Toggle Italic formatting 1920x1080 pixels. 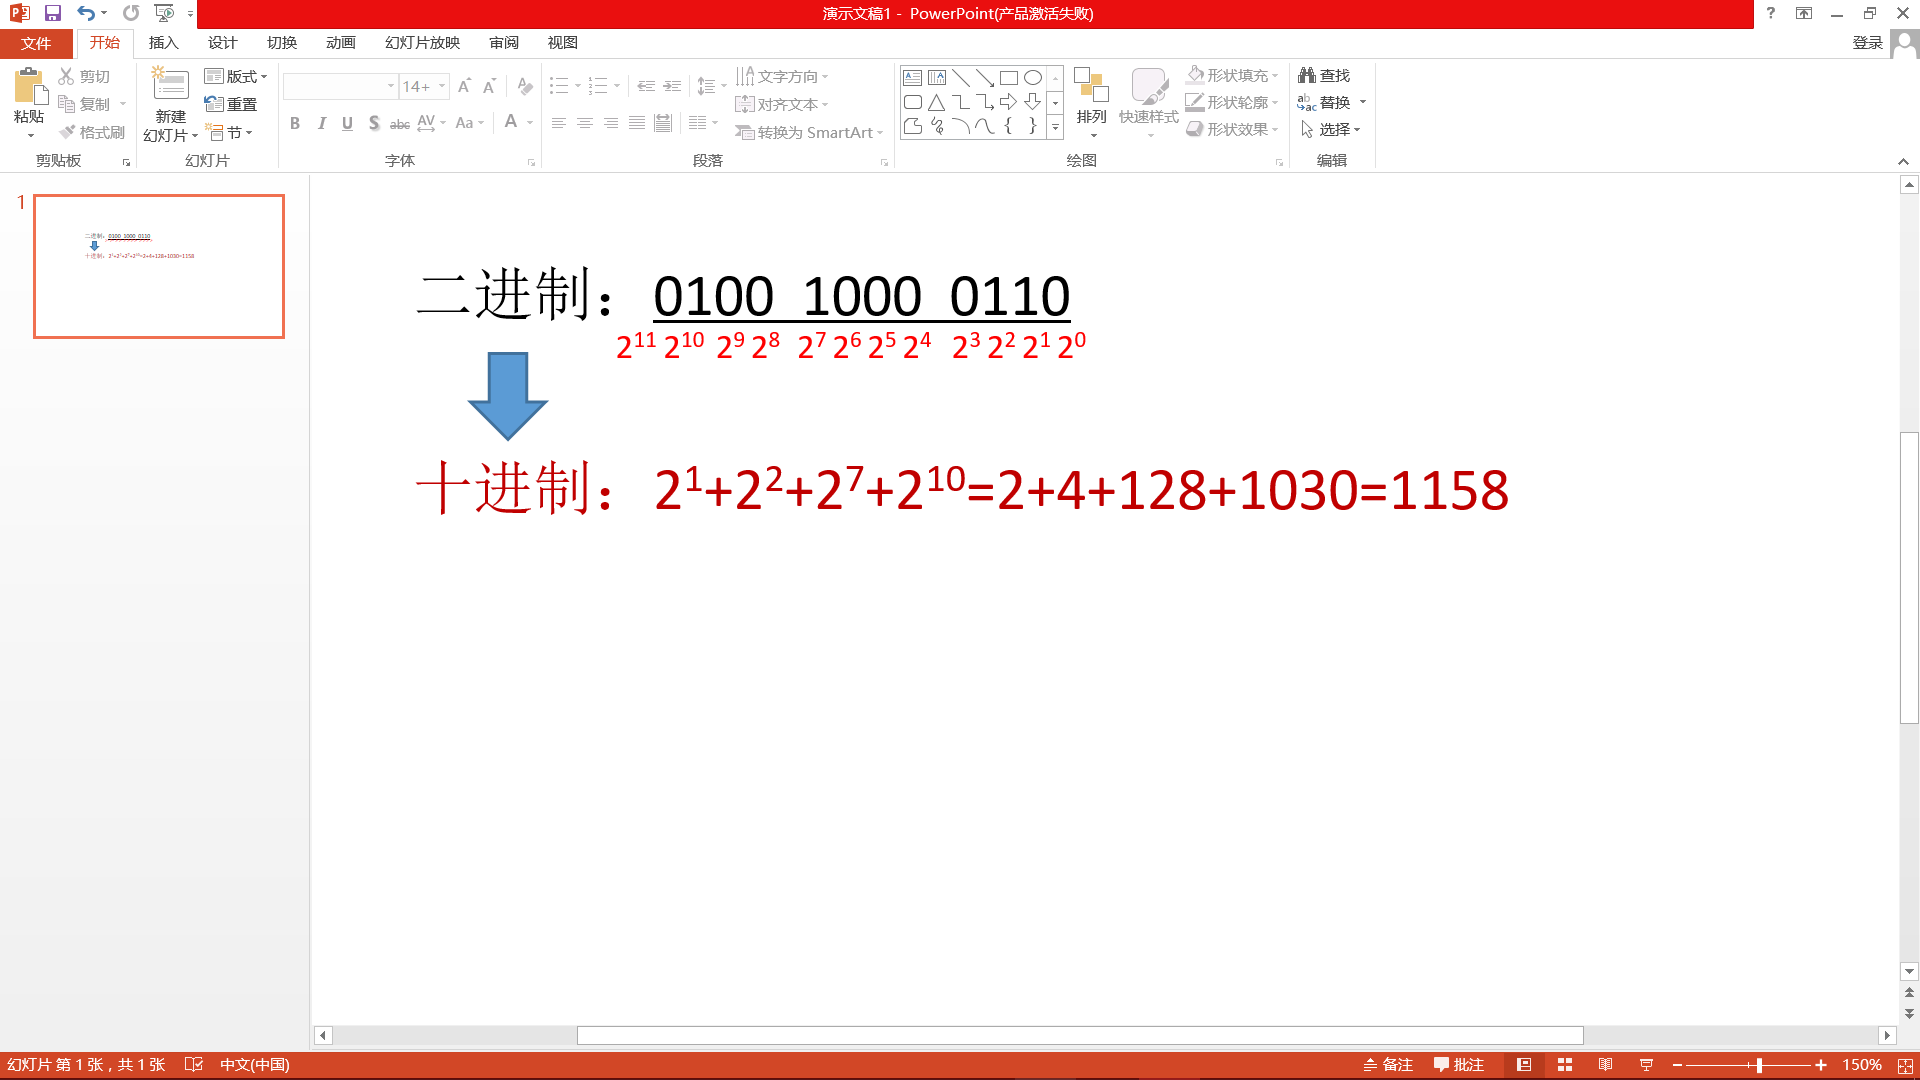[321, 123]
